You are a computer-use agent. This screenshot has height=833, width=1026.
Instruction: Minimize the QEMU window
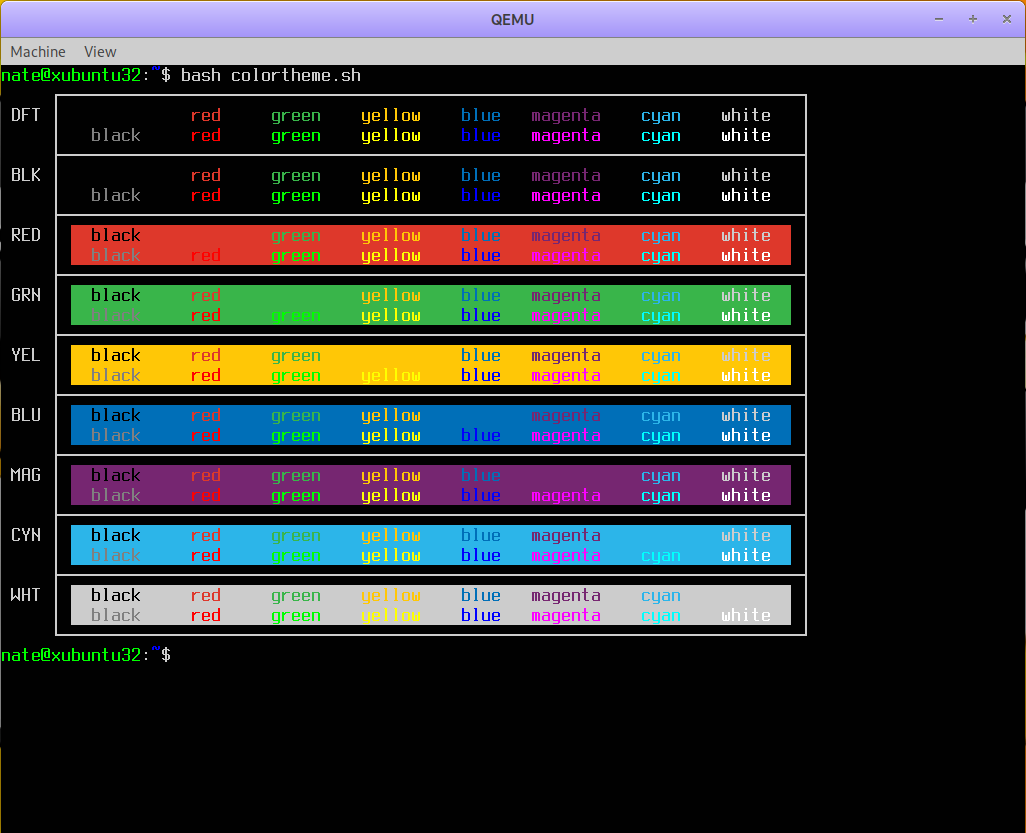point(939,20)
